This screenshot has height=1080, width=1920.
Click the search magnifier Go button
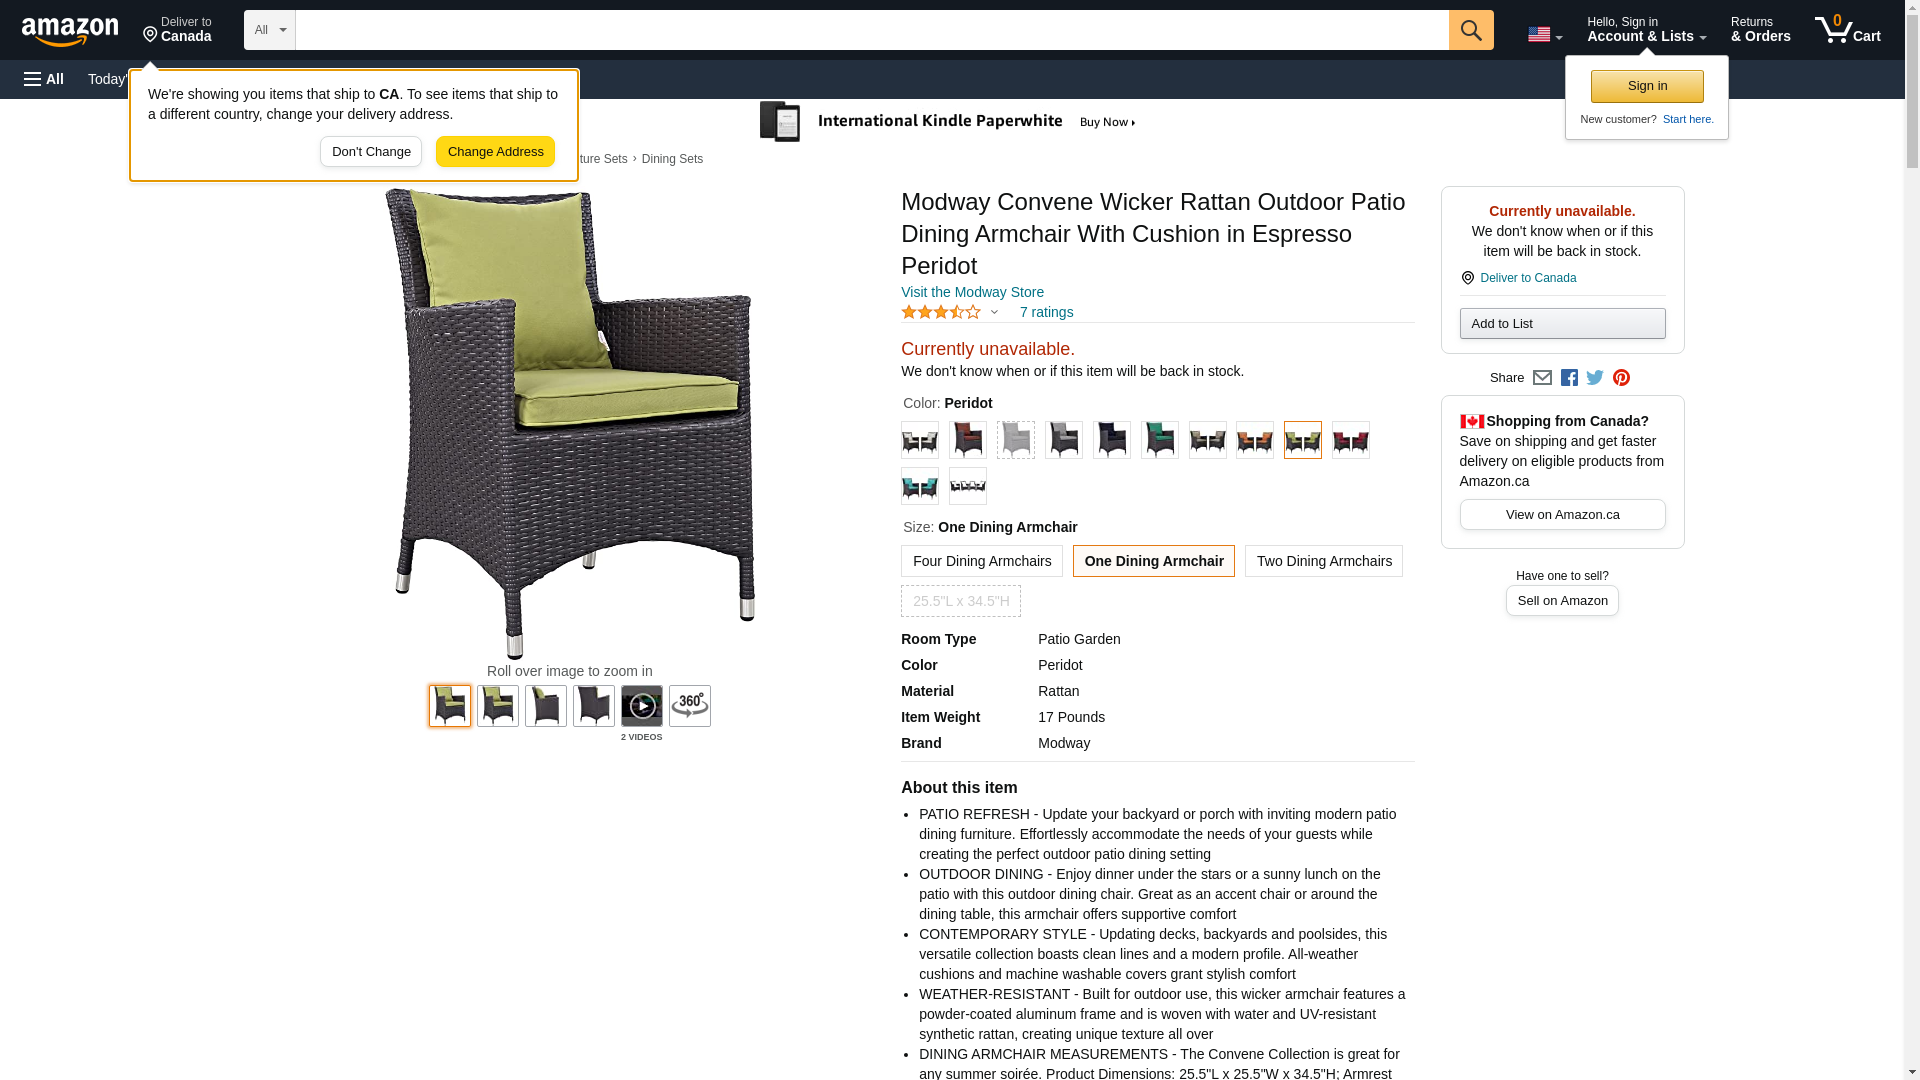tap(1471, 30)
